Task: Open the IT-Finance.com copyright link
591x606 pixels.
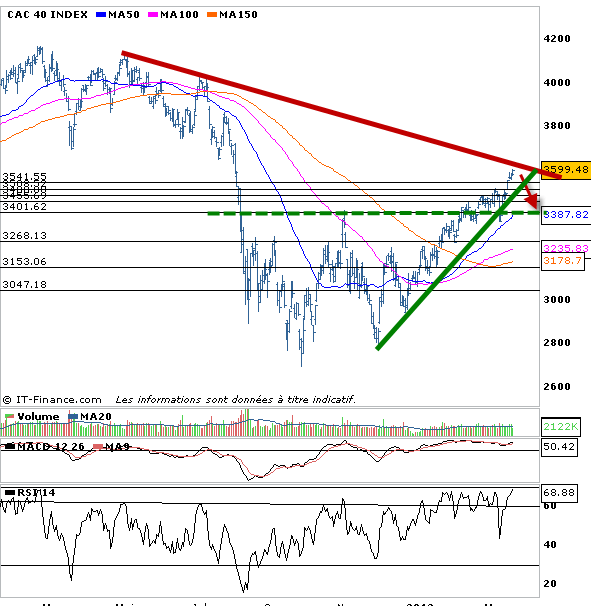Action: [x=52, y=399]
